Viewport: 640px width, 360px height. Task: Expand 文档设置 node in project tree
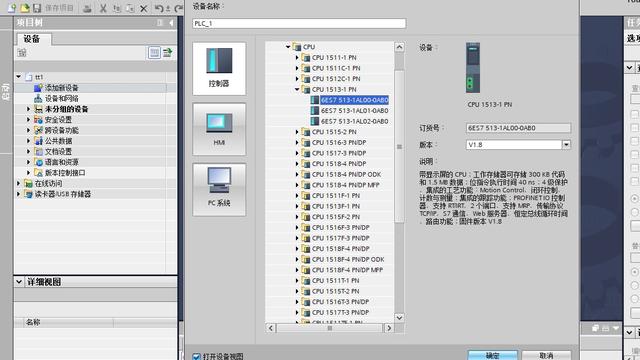[28, 151]
